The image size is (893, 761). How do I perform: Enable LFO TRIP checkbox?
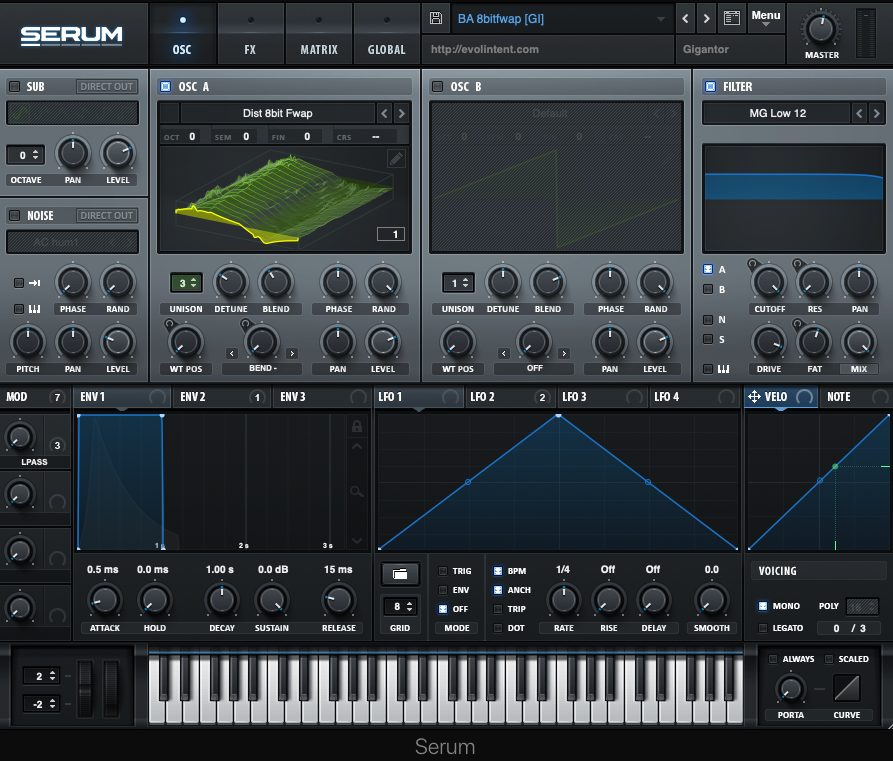498,609
